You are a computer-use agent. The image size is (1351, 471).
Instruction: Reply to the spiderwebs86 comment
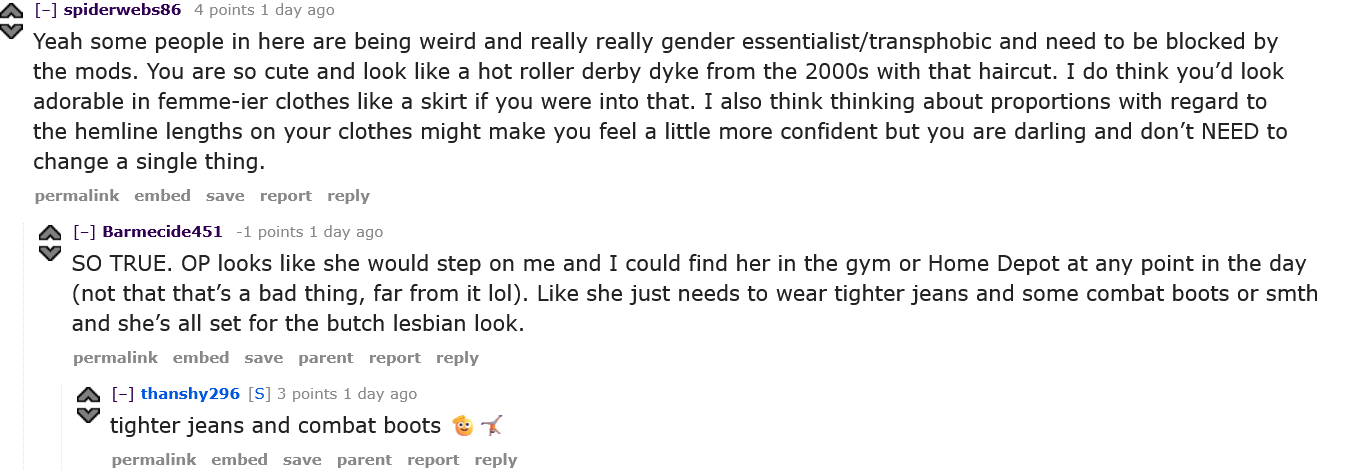[348, 196]
